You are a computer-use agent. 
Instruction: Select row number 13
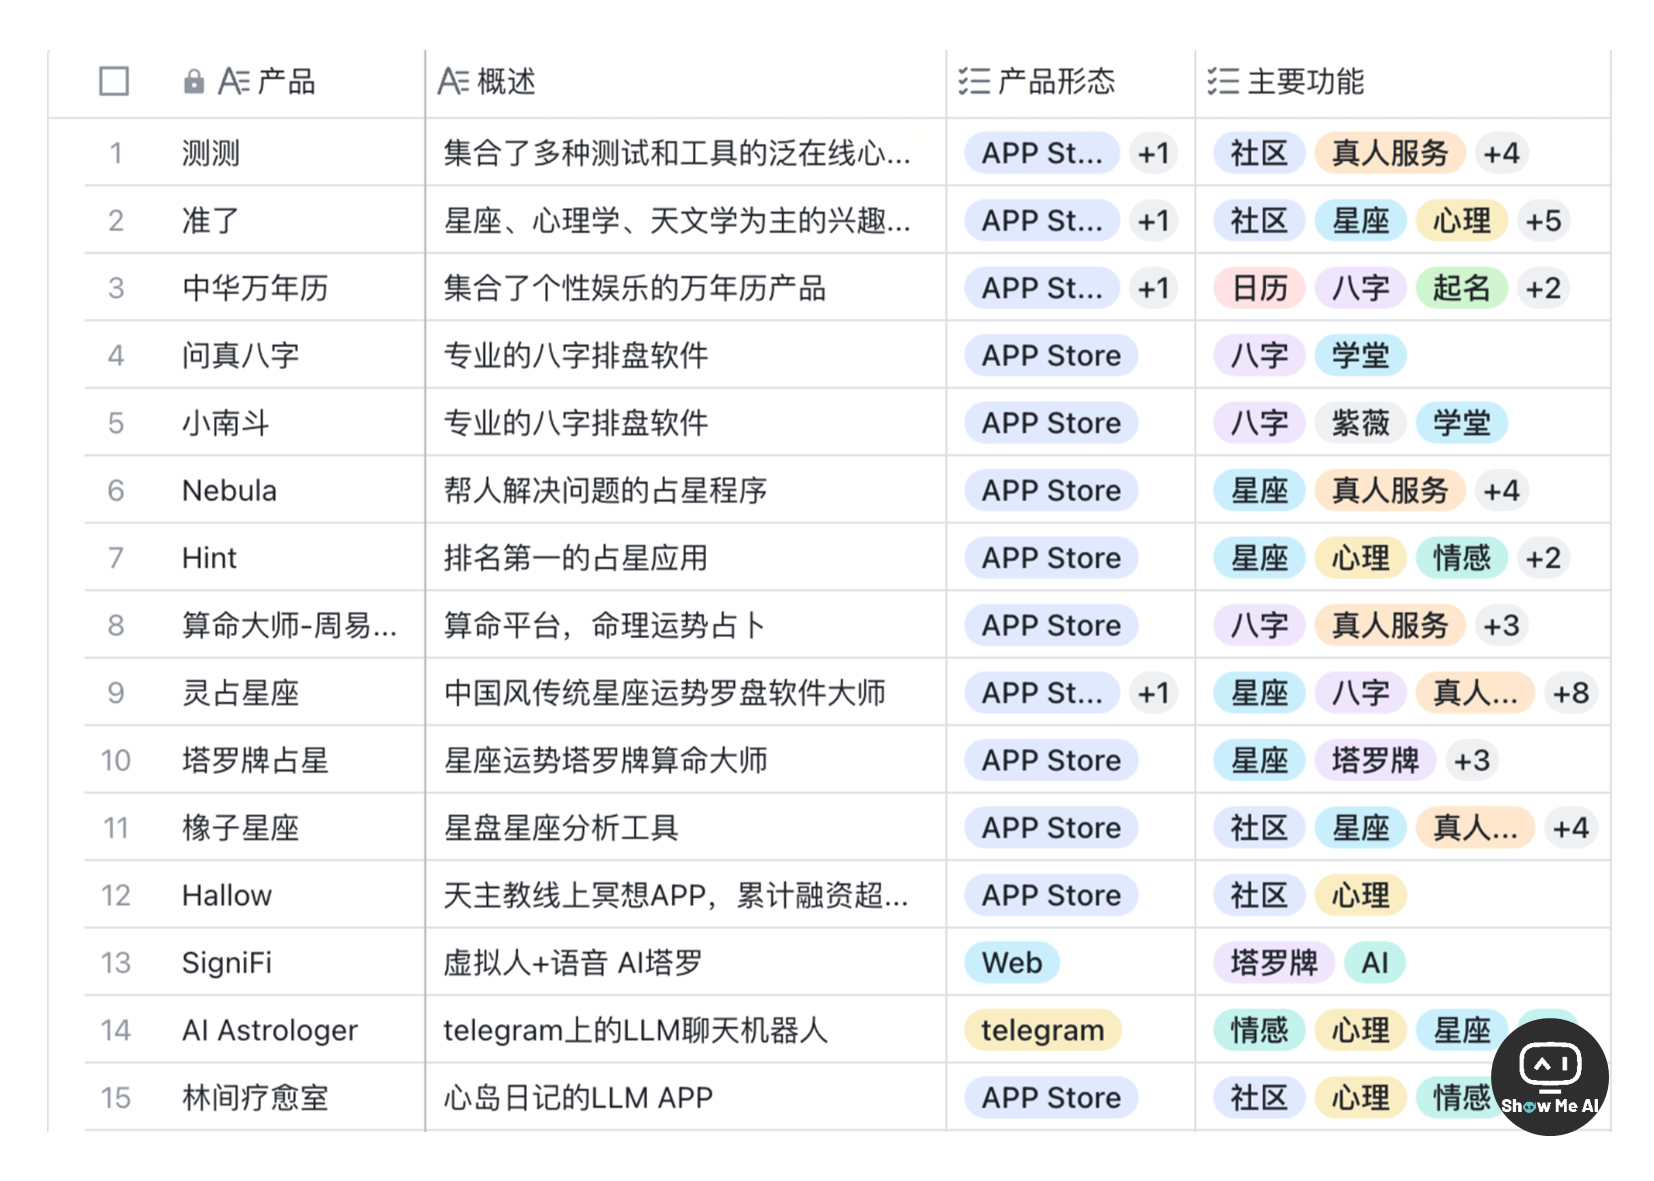pos(116,963)
